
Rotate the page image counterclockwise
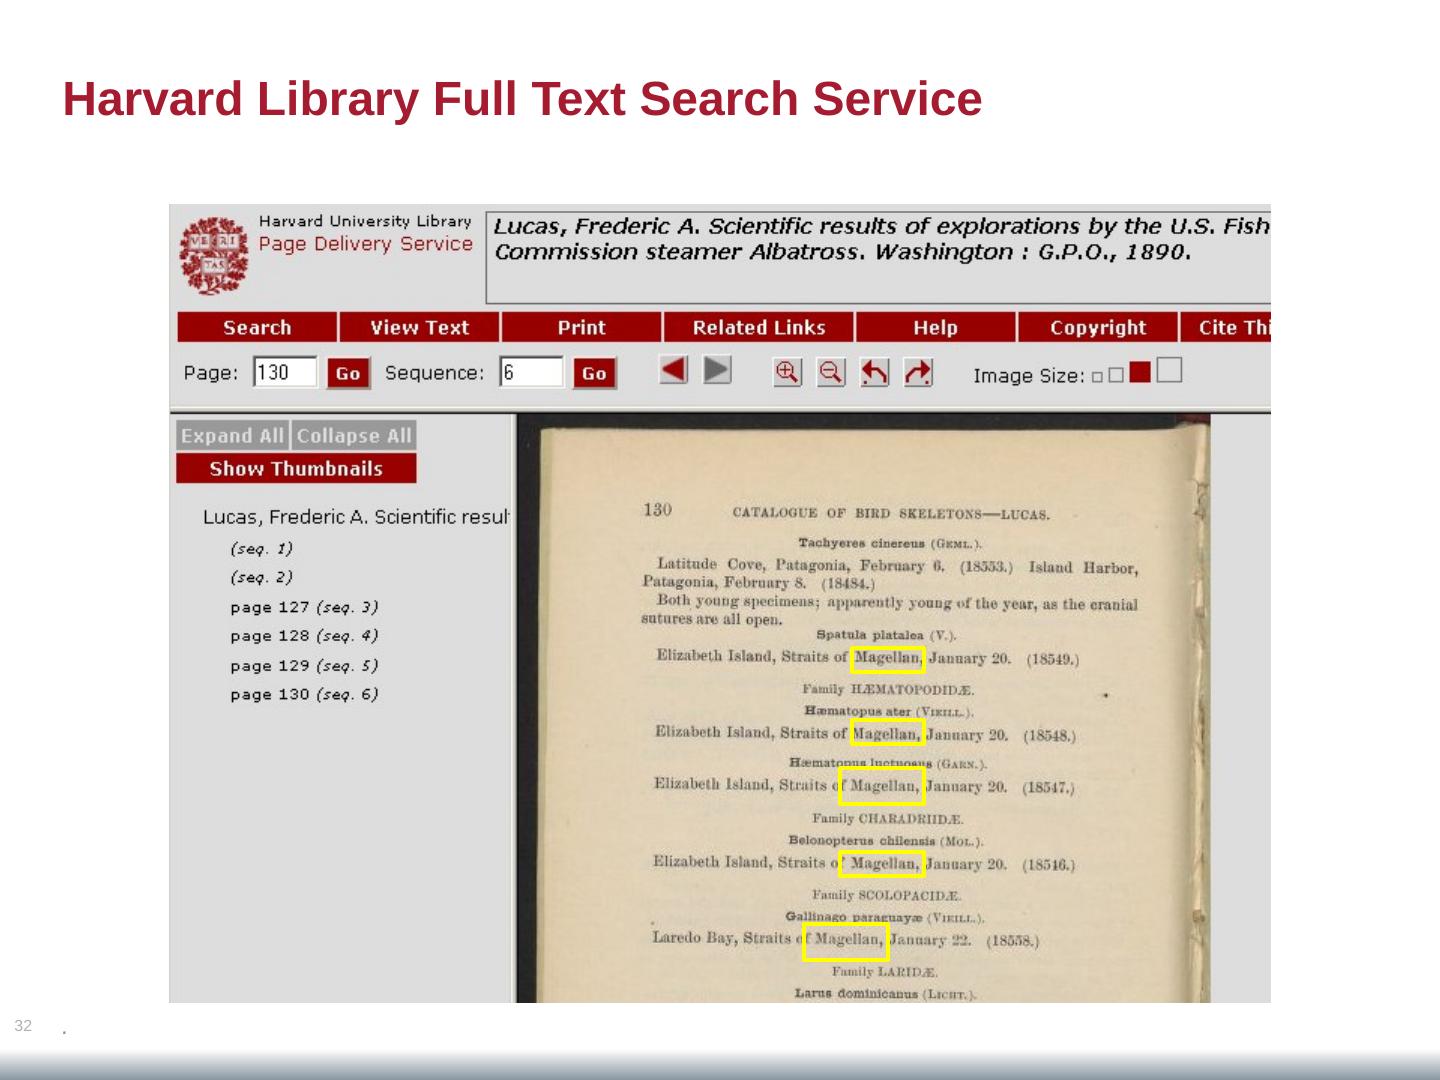click(x=875, y=372)
